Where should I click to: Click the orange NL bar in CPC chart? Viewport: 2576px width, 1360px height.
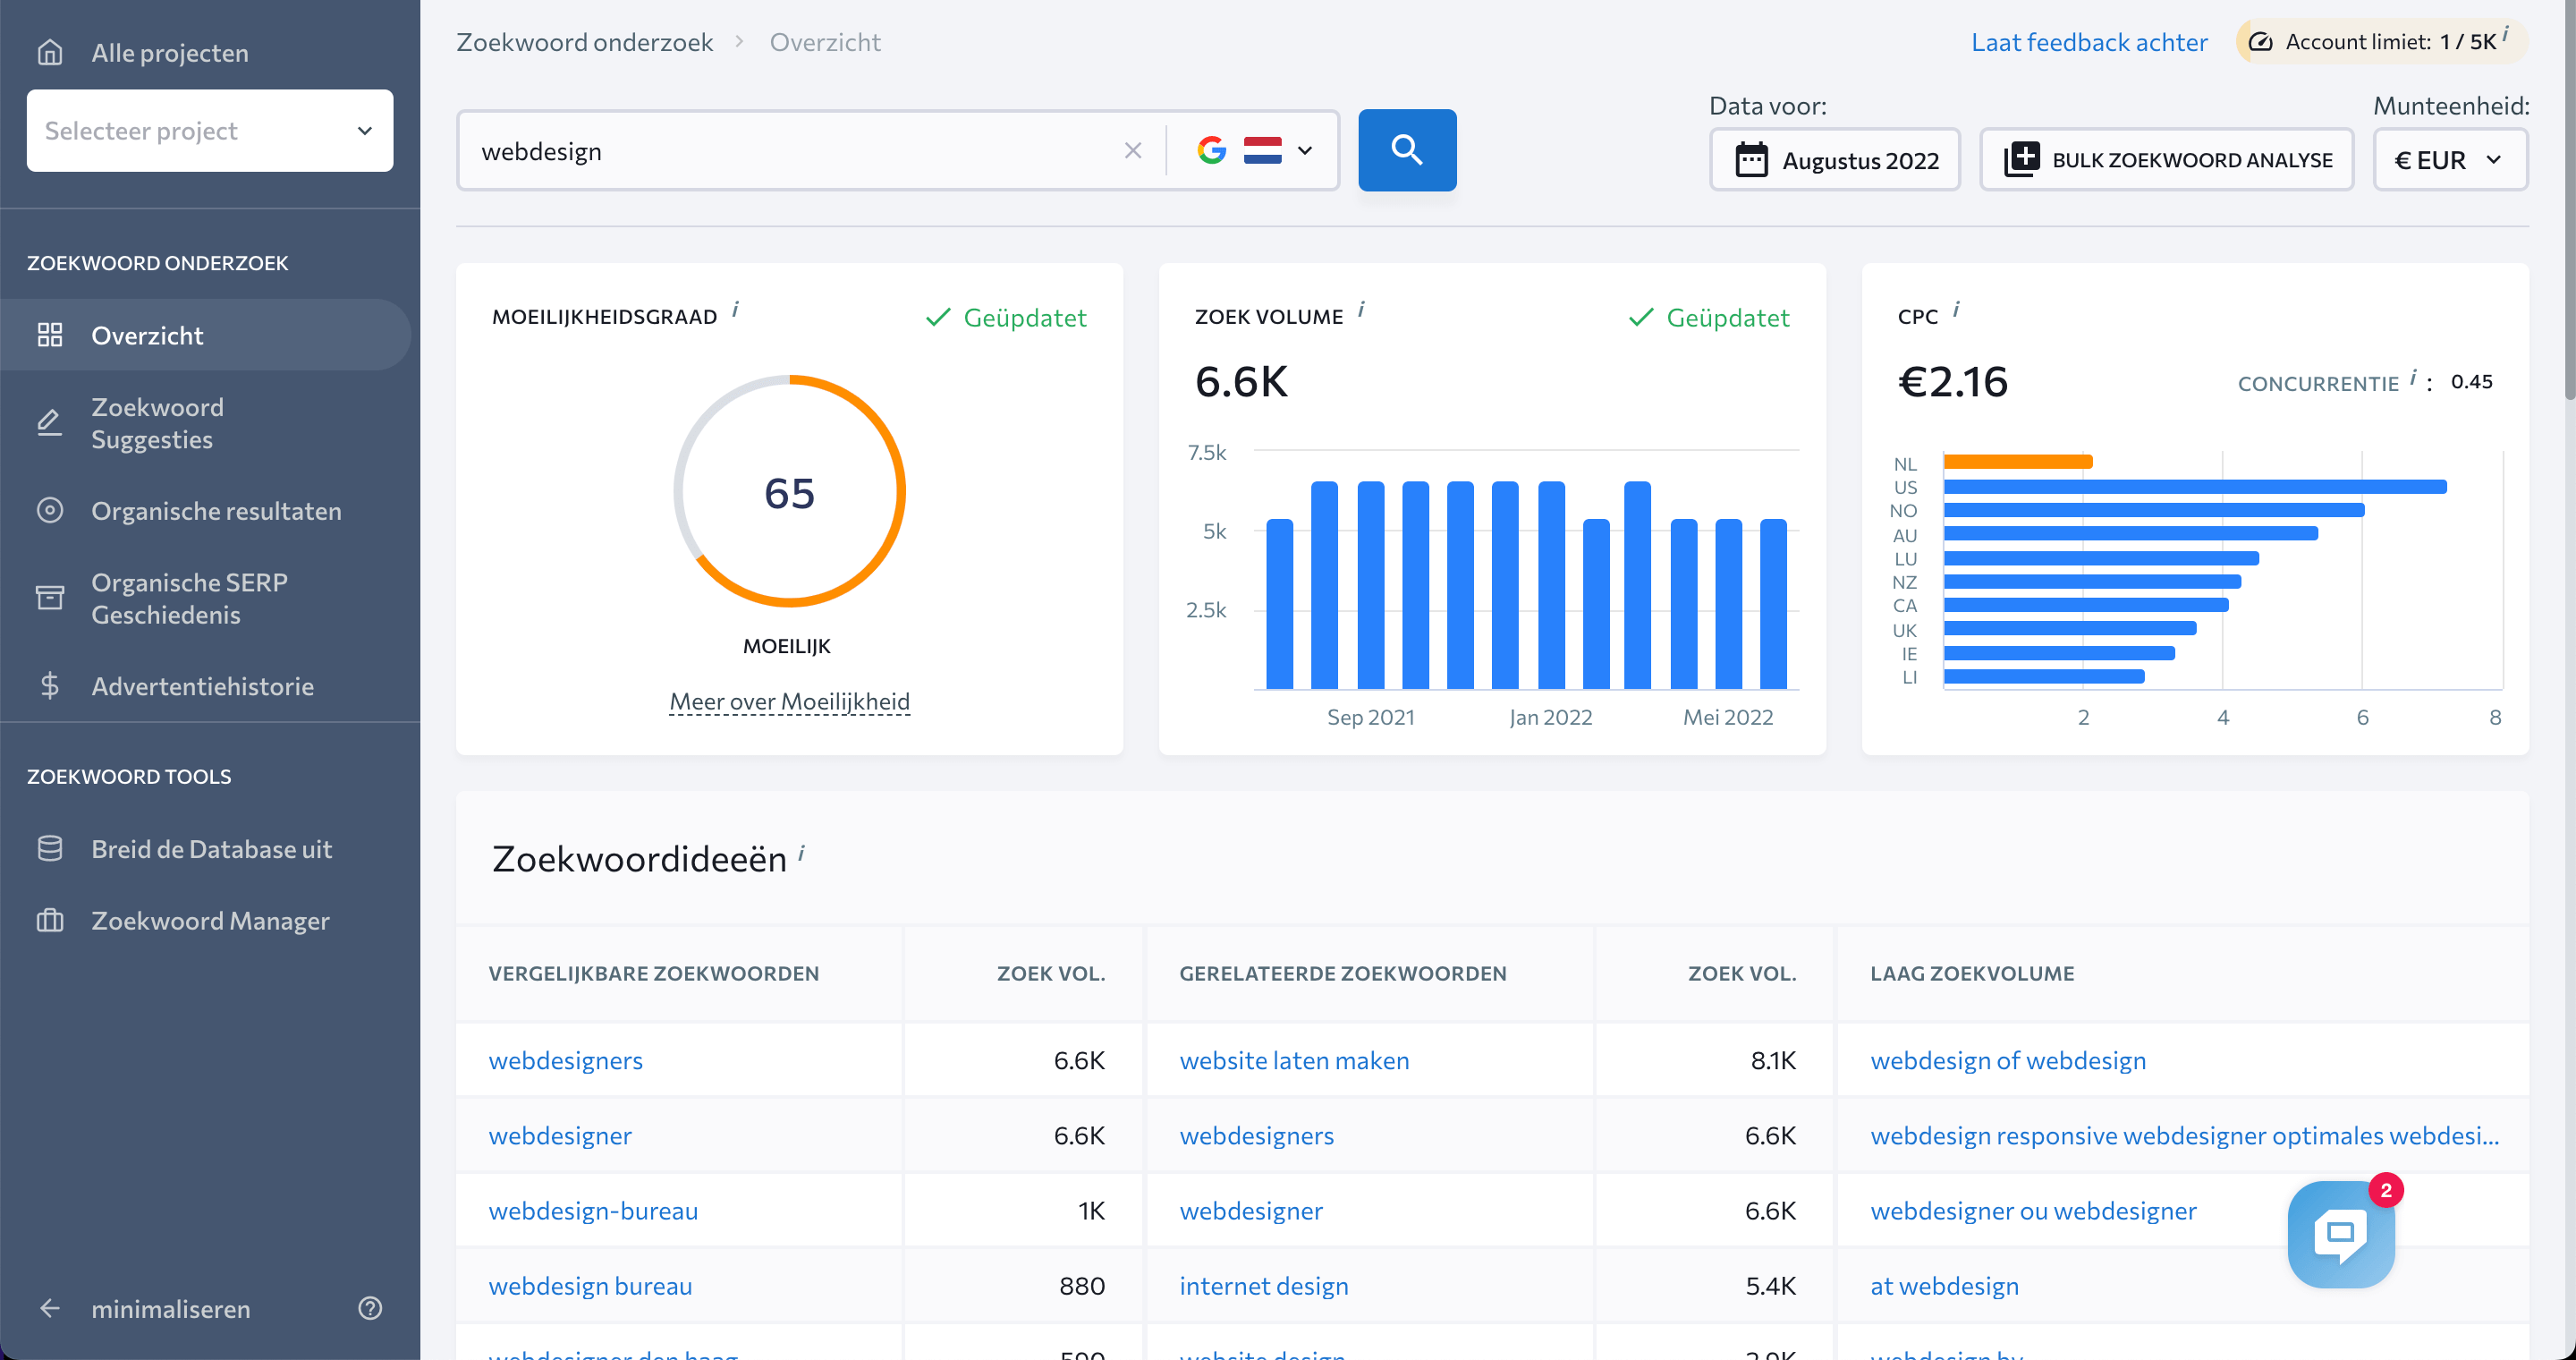pos(2018,461)
